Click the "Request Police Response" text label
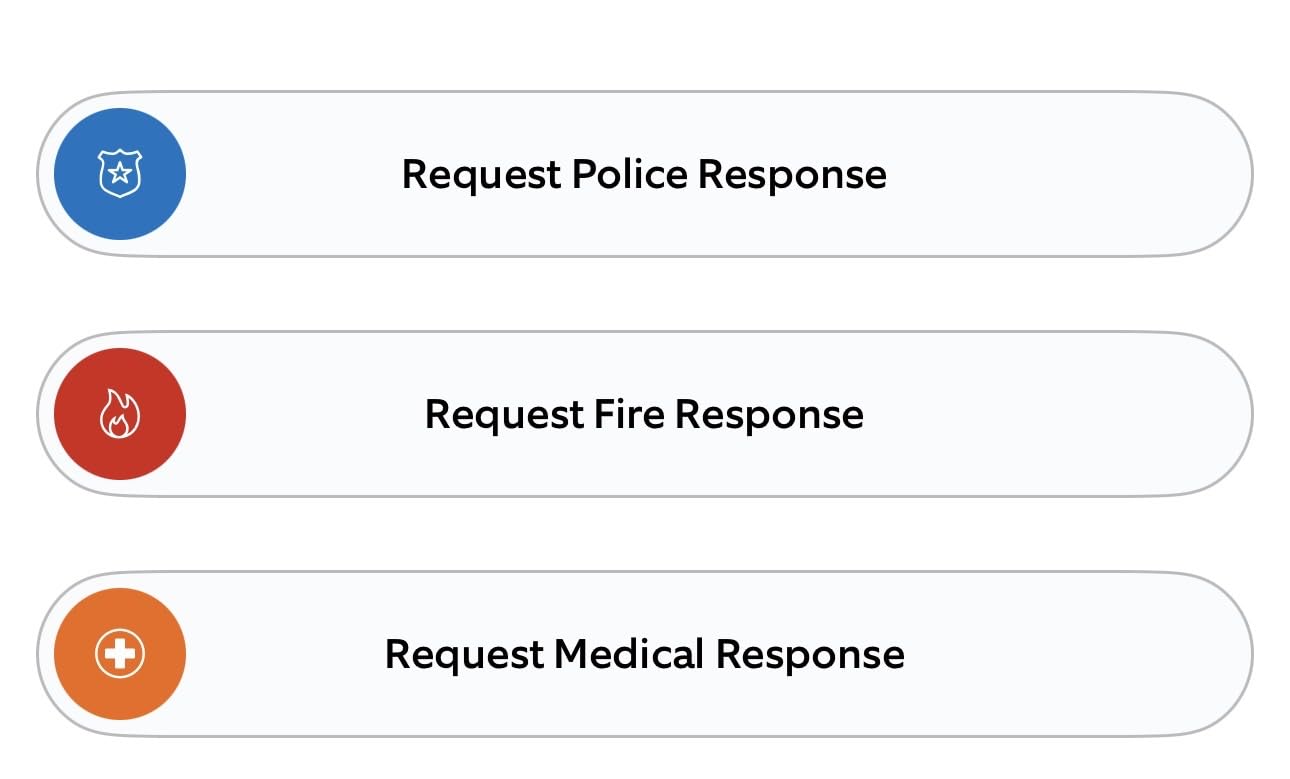Screen dimensions: 1290x779 click(644, 174)
